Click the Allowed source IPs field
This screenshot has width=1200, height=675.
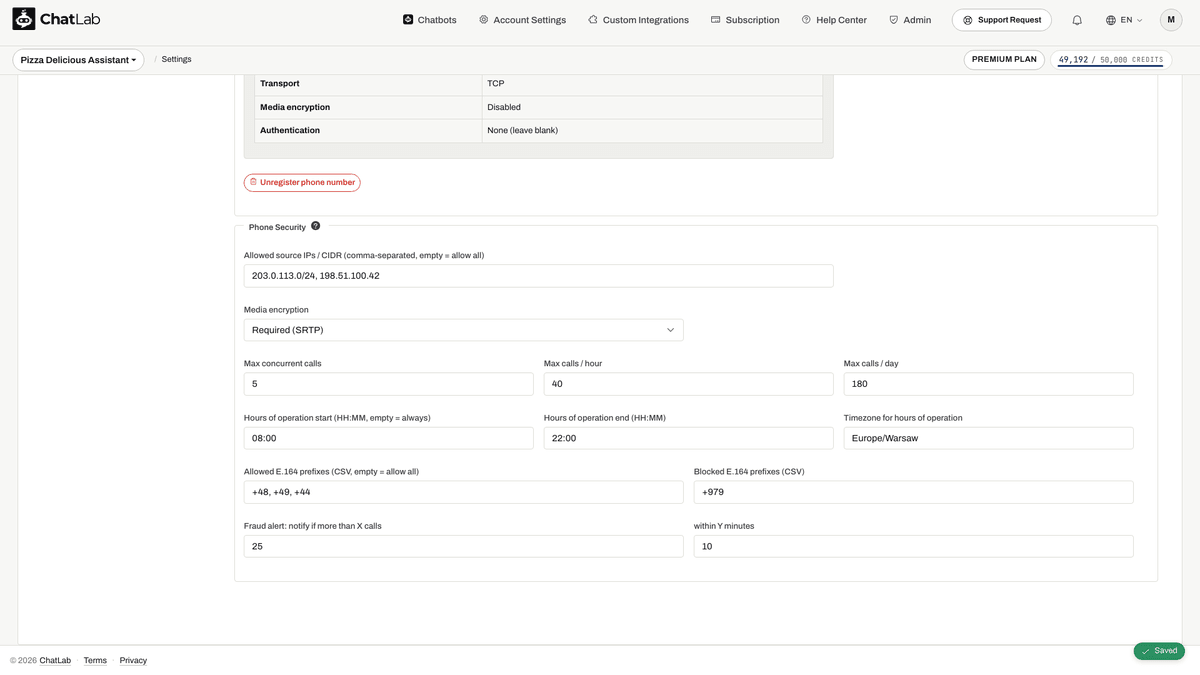(x=538, y=276)
